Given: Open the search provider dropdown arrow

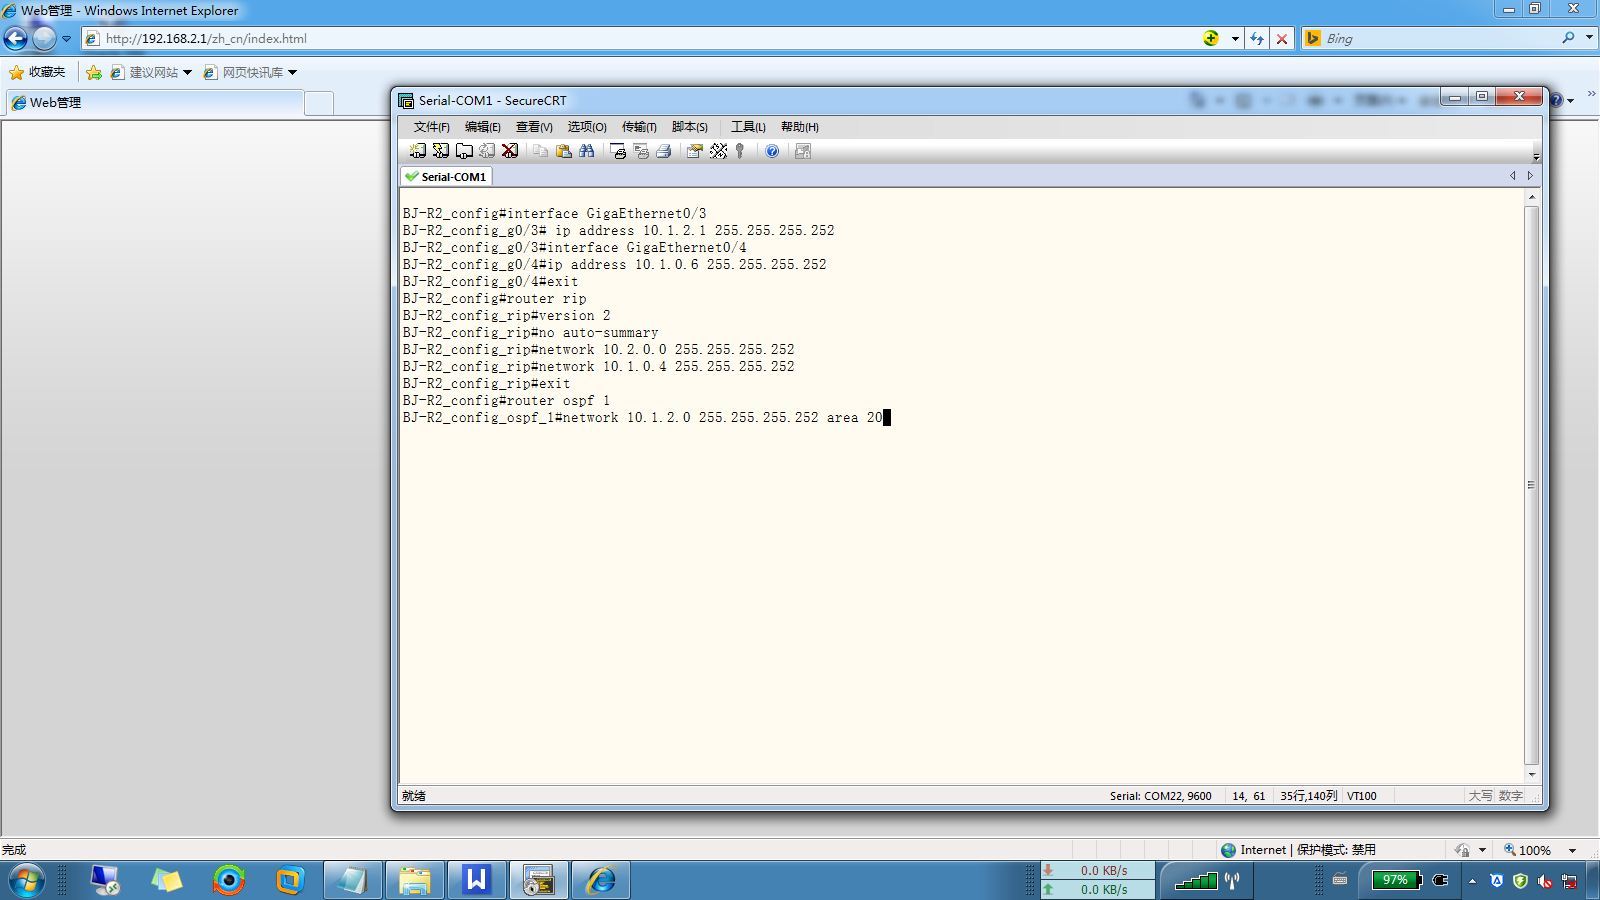Looking at the screenshot, I should pos(1589,38).
